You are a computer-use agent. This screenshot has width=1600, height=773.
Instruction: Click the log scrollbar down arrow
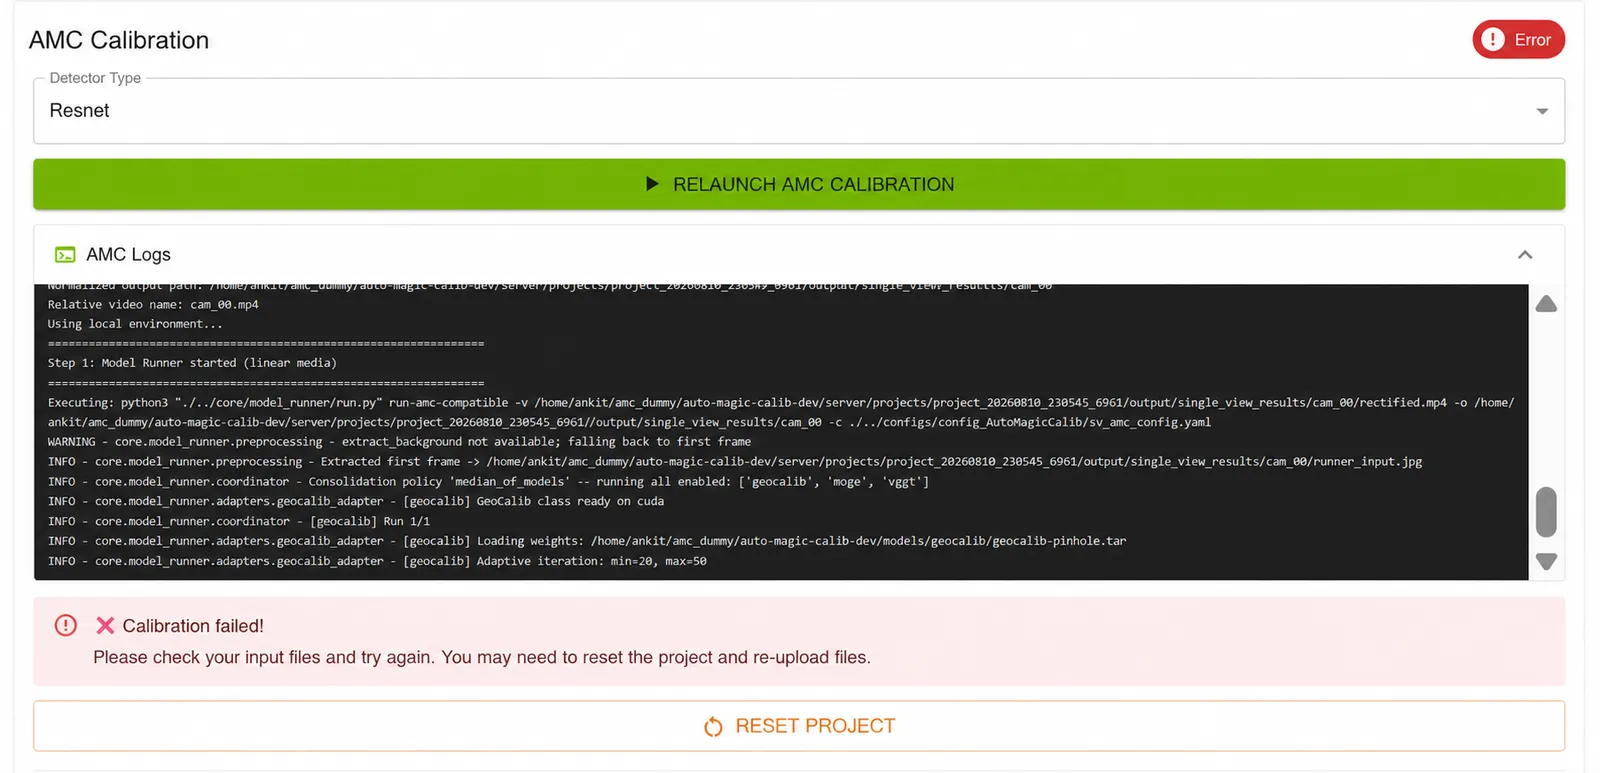coord(1546,562)
